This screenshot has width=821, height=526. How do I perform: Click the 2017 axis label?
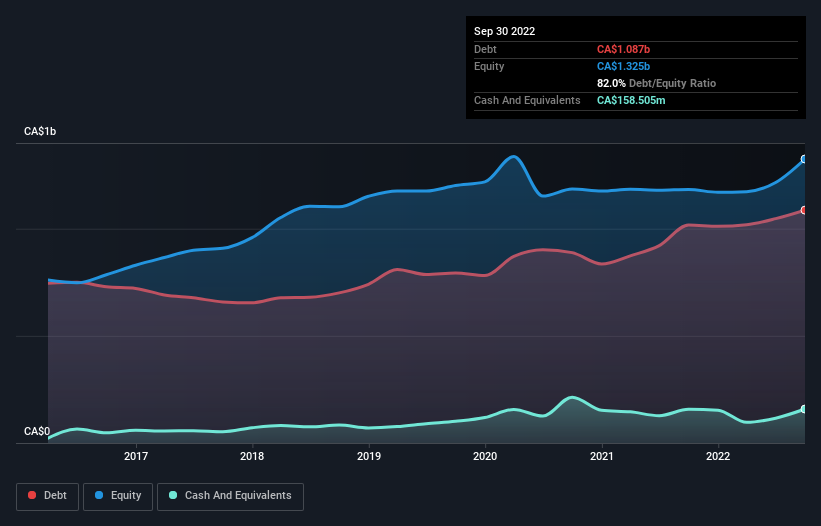point(136,456)
